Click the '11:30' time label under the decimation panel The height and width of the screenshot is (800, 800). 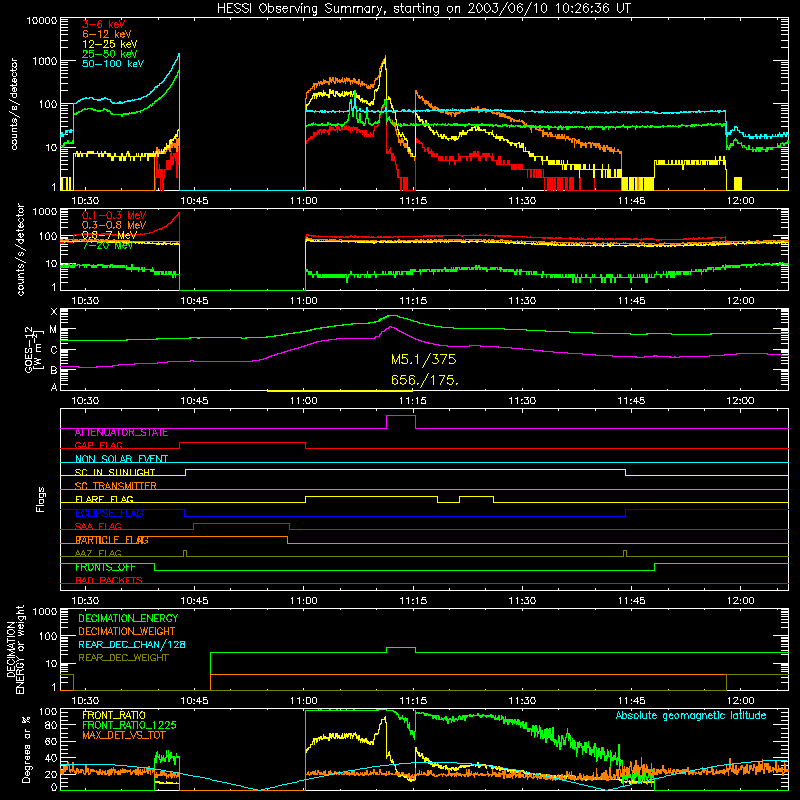[x=522, y=701]
